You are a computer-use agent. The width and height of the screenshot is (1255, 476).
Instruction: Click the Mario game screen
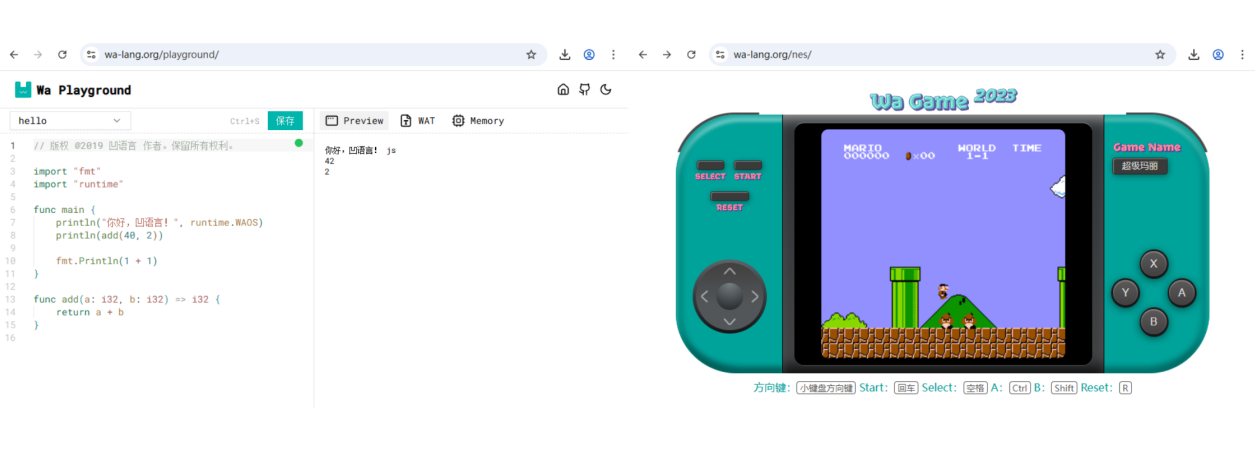pos(943,244)
